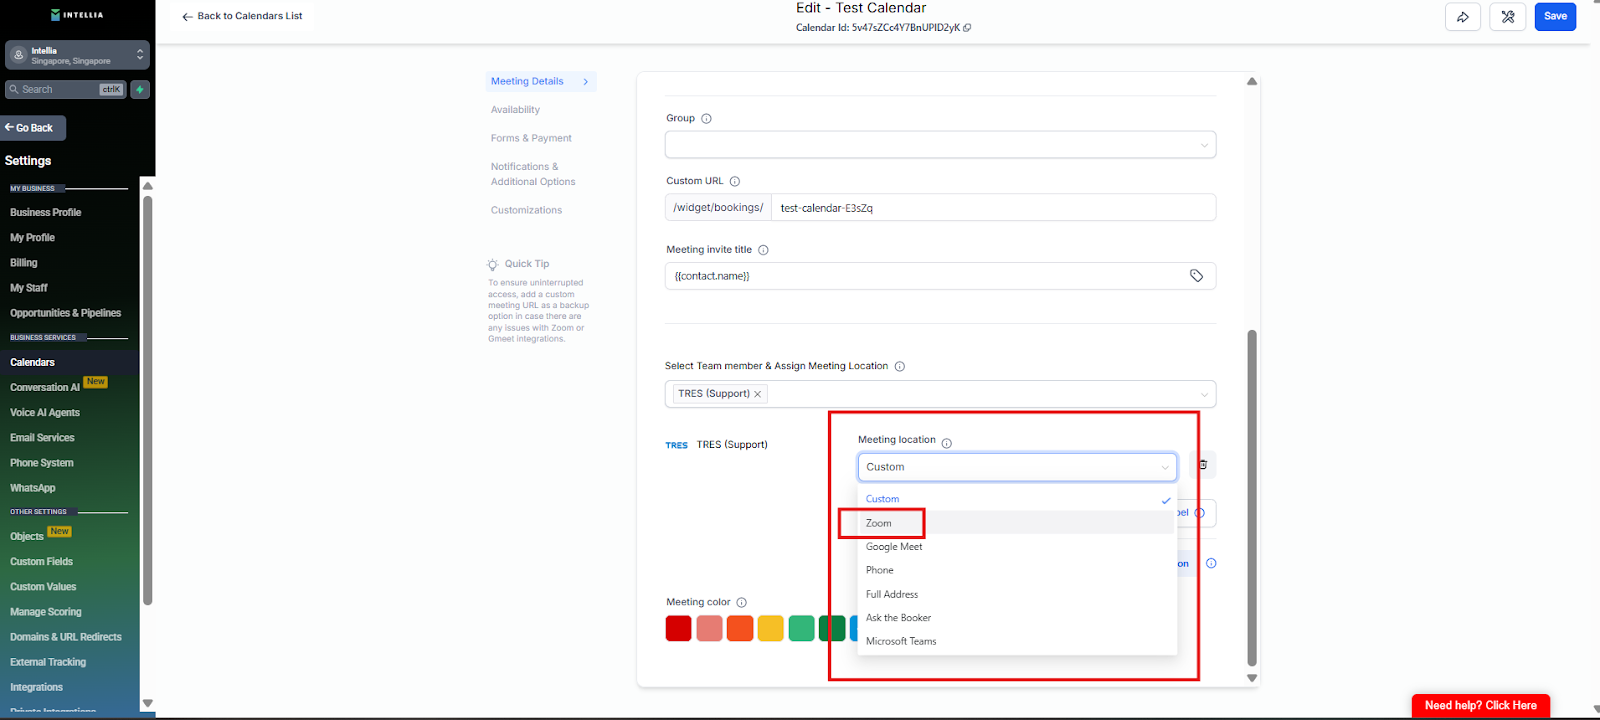Pick the light green meeting color swatch
1600x720 pixels.
801,628
